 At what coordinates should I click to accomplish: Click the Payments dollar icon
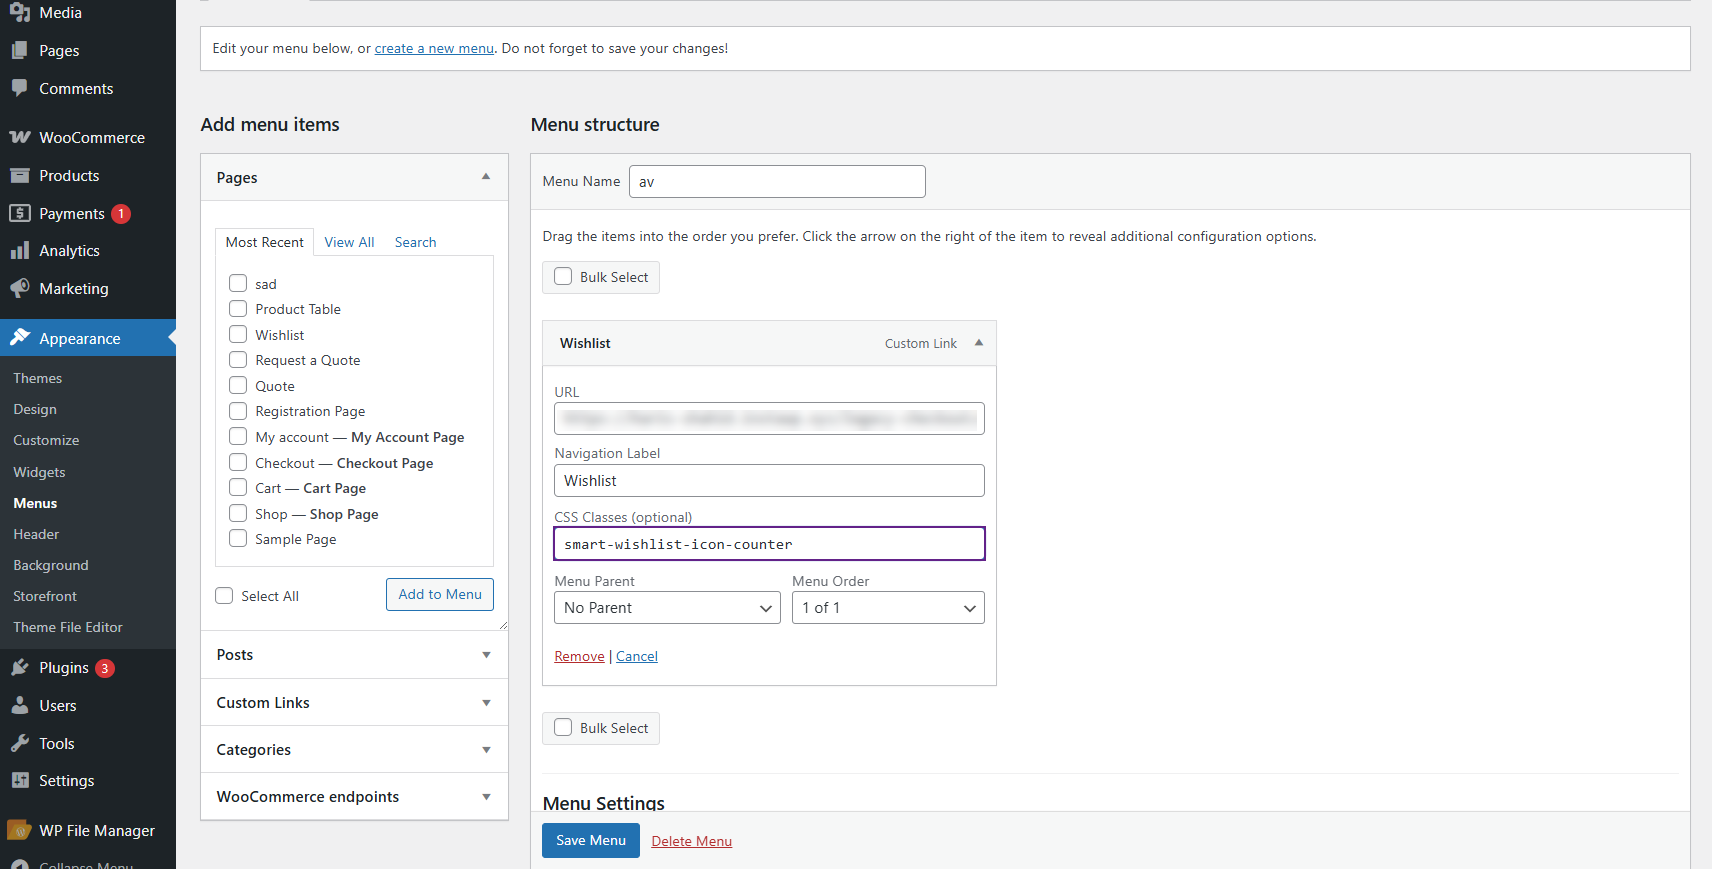tap(20, 213)
